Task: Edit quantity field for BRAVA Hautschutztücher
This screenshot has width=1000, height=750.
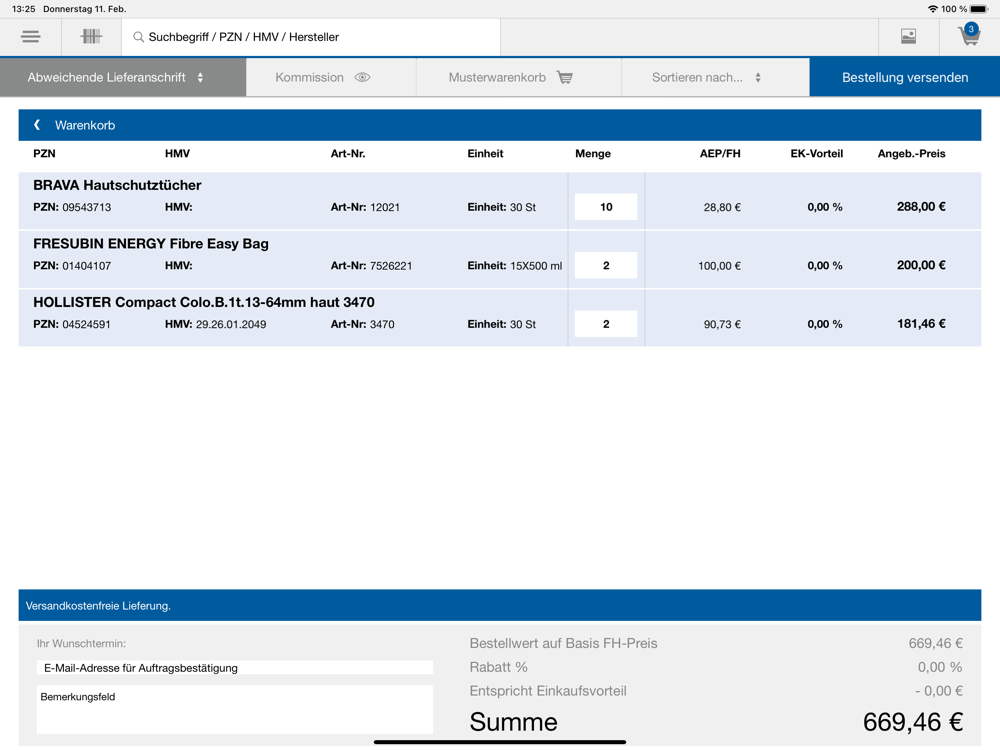Action: click(606, 207)
